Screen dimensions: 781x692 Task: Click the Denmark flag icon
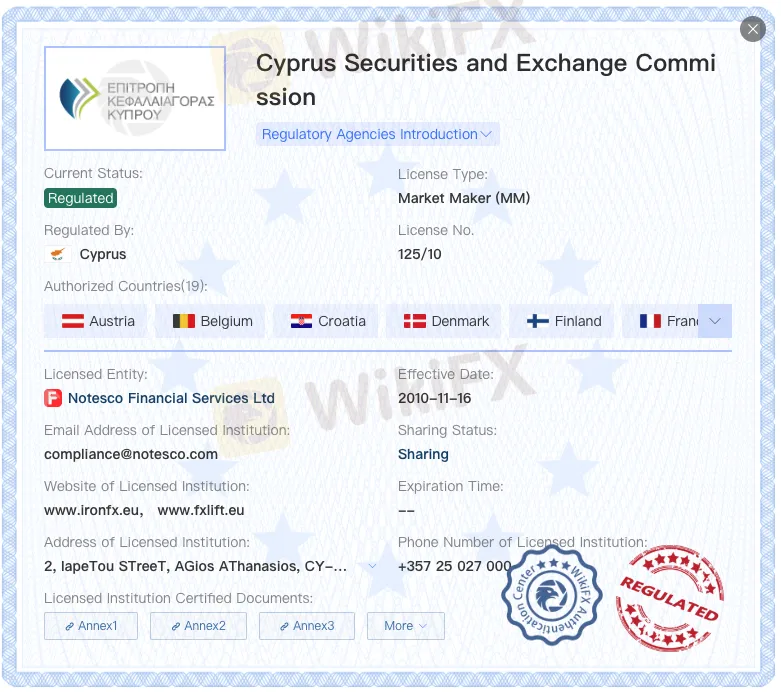point(415,321)
